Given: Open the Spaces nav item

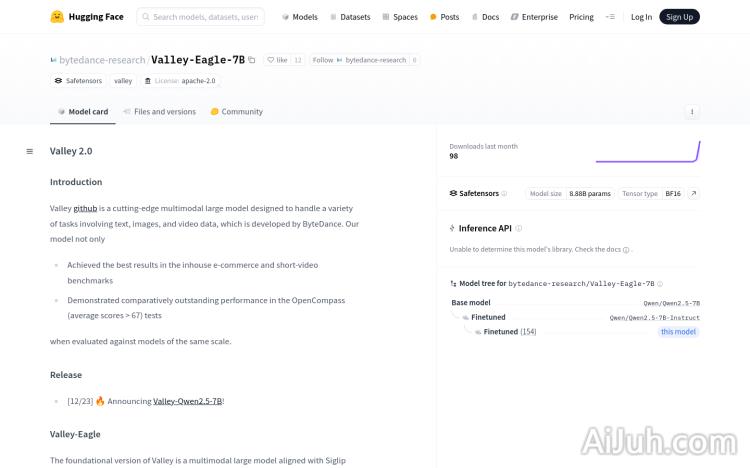Looking at the screenshot, I should pos(400,17).
